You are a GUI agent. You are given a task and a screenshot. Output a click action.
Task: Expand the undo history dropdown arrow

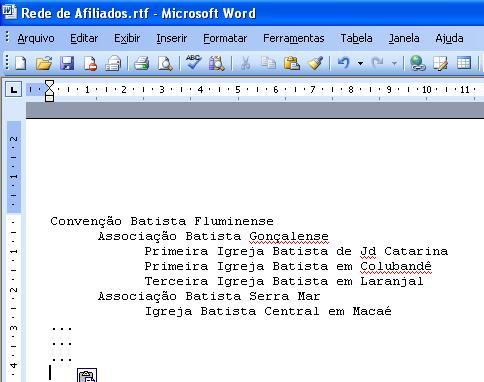[360, 63]
